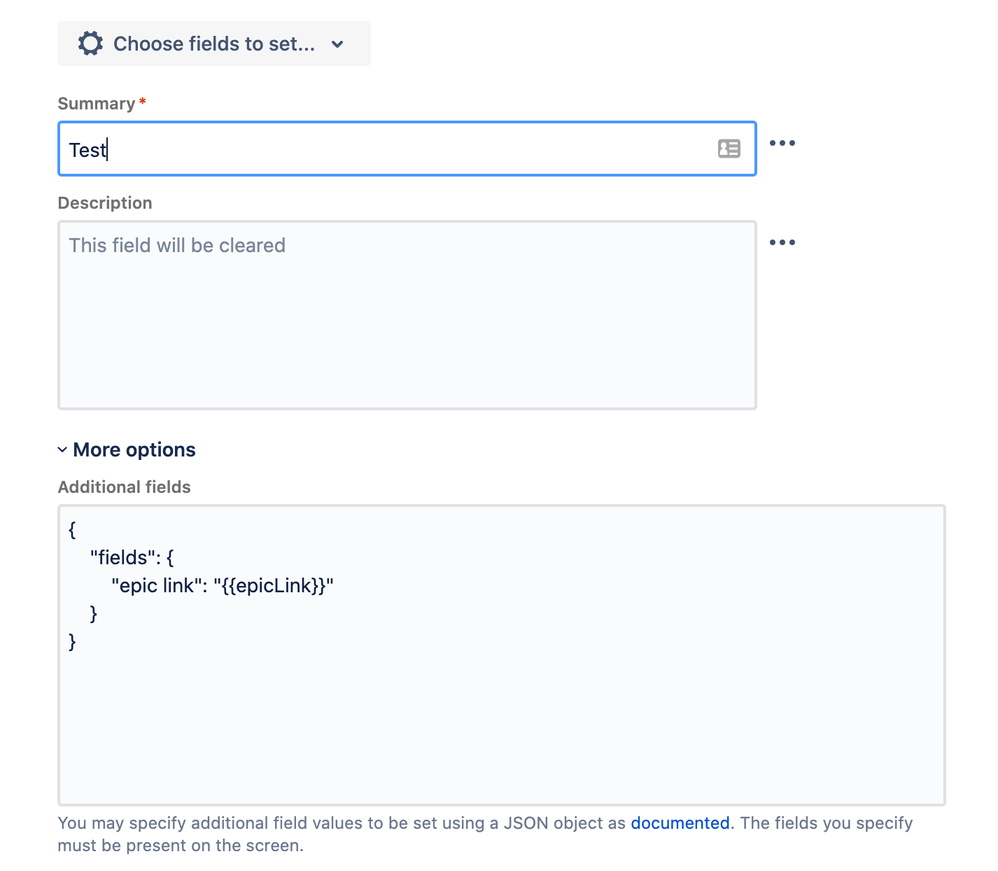Click the Summary field label

(96, 103)
